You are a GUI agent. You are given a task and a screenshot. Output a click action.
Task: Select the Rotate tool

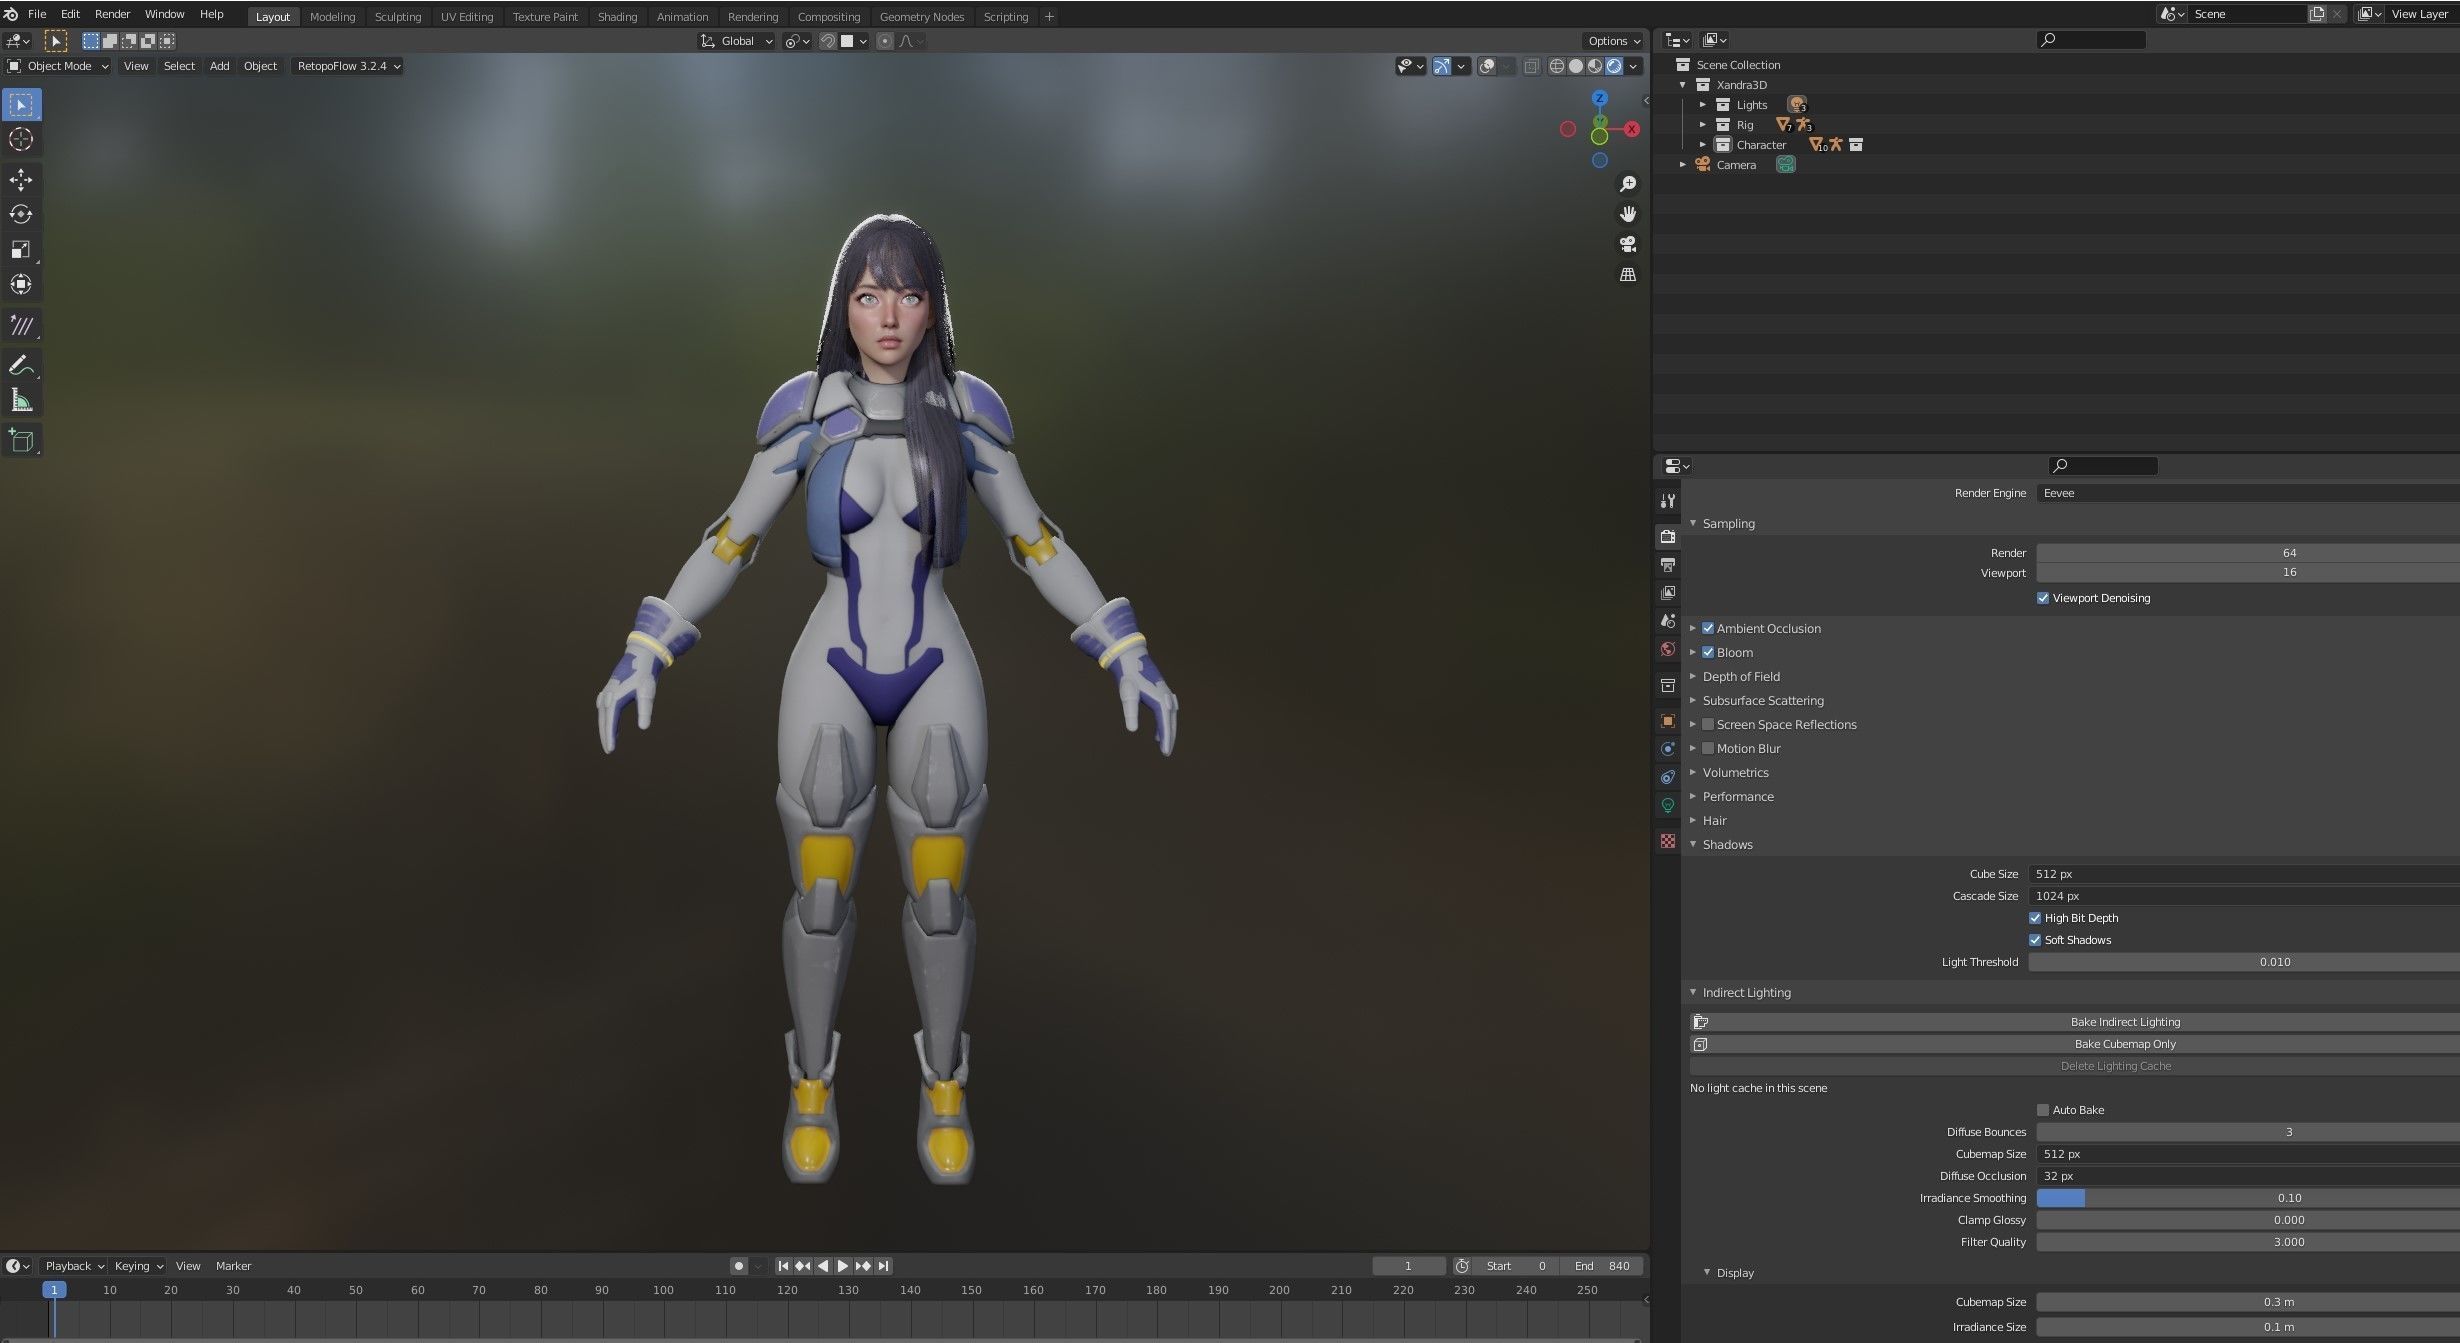(21, 215)
